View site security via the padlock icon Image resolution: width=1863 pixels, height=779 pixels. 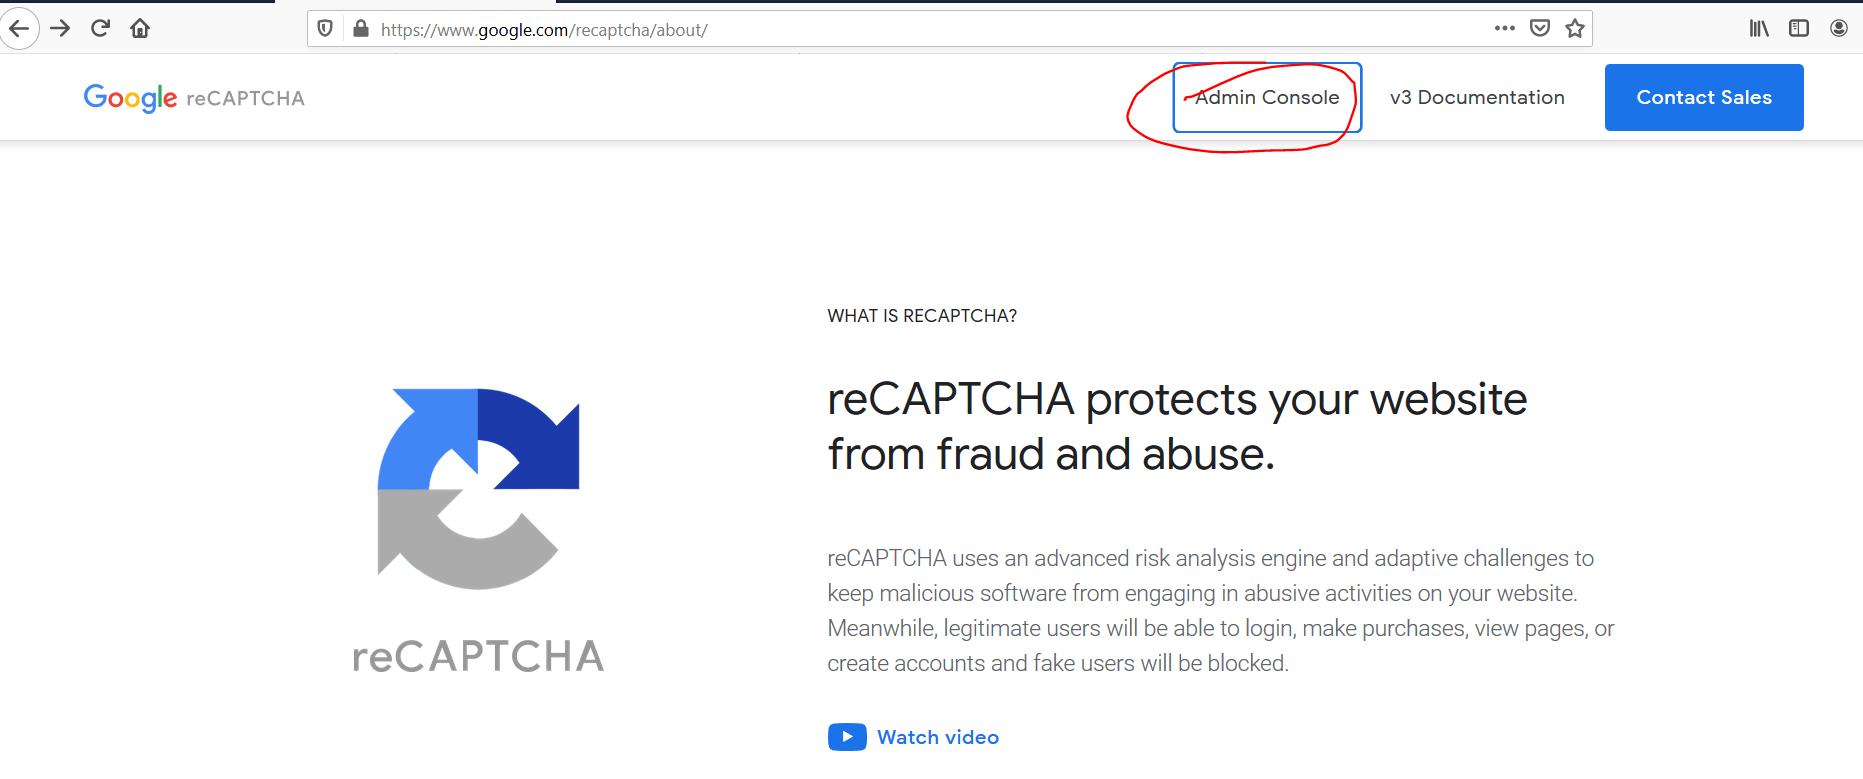[361, 29]
